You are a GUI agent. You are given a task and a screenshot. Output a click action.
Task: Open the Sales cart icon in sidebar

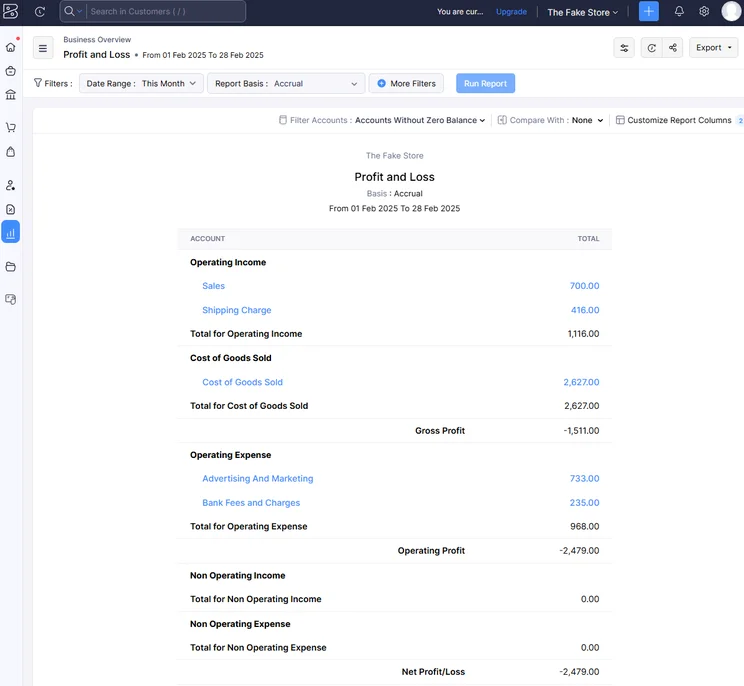[x=10, y=127]
